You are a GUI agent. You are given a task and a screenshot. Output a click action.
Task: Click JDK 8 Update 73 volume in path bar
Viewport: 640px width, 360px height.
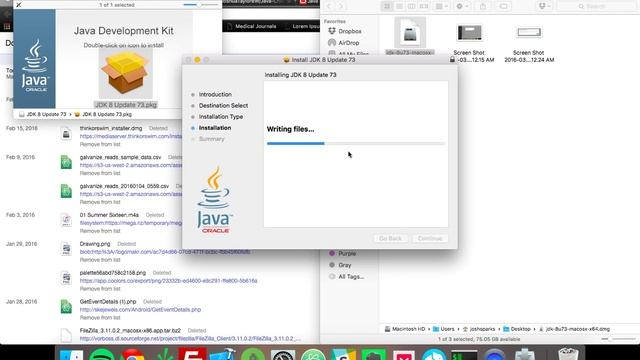point(42,114)
